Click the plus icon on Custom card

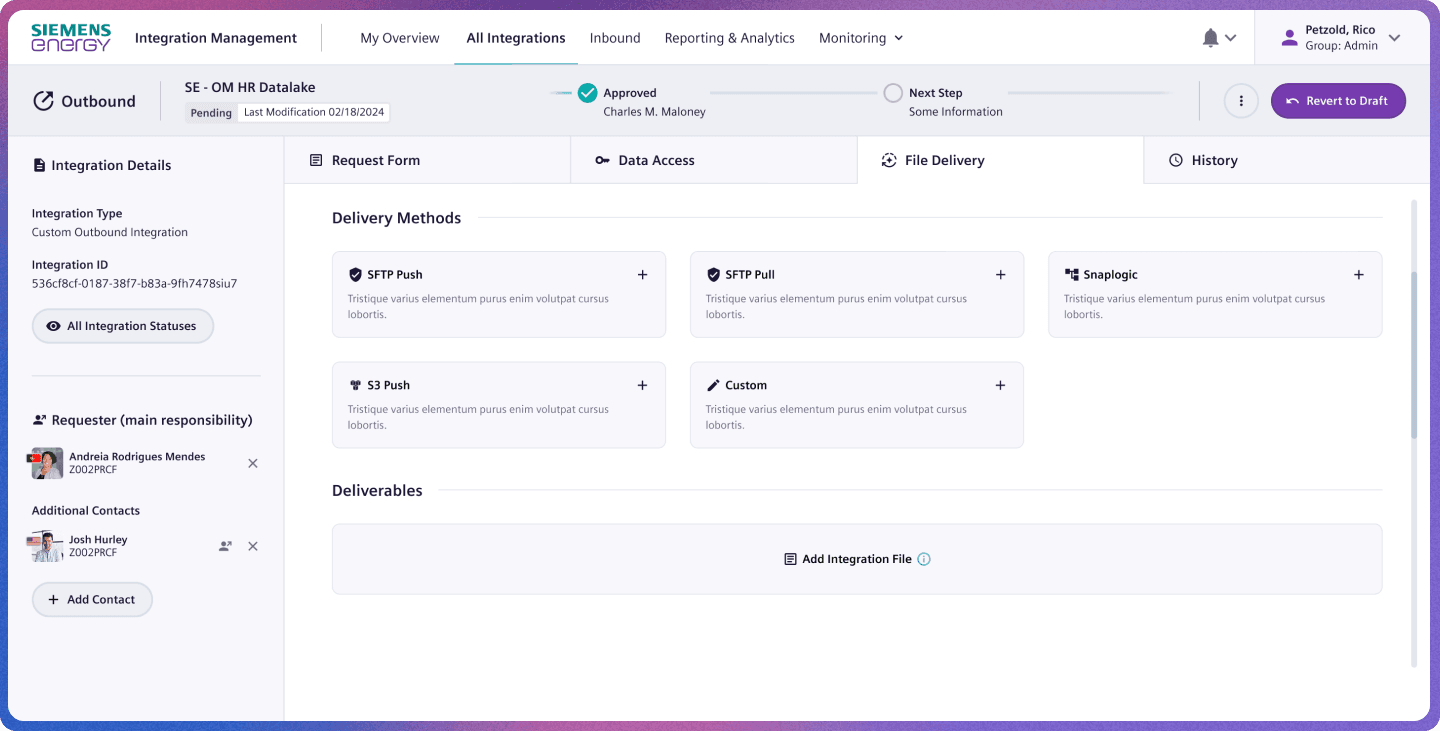1000,386
